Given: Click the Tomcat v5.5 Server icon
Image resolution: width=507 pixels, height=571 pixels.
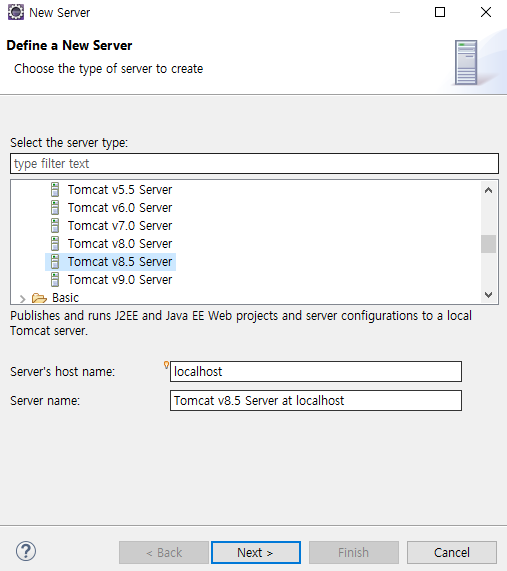Looking at the screenshot, I should coord(55,189).
